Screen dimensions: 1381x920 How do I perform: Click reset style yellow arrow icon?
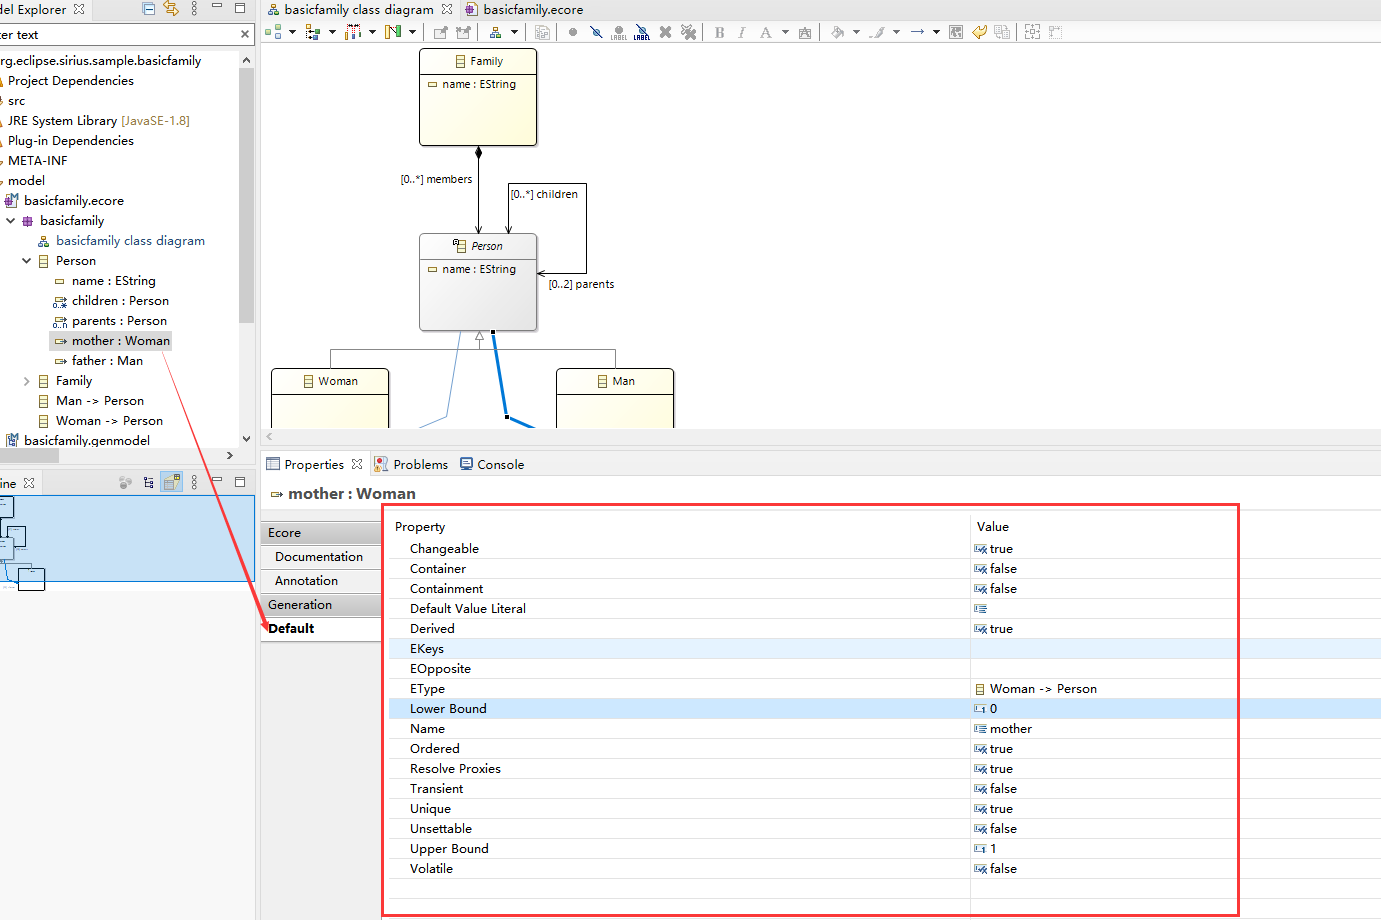[979, 32]
